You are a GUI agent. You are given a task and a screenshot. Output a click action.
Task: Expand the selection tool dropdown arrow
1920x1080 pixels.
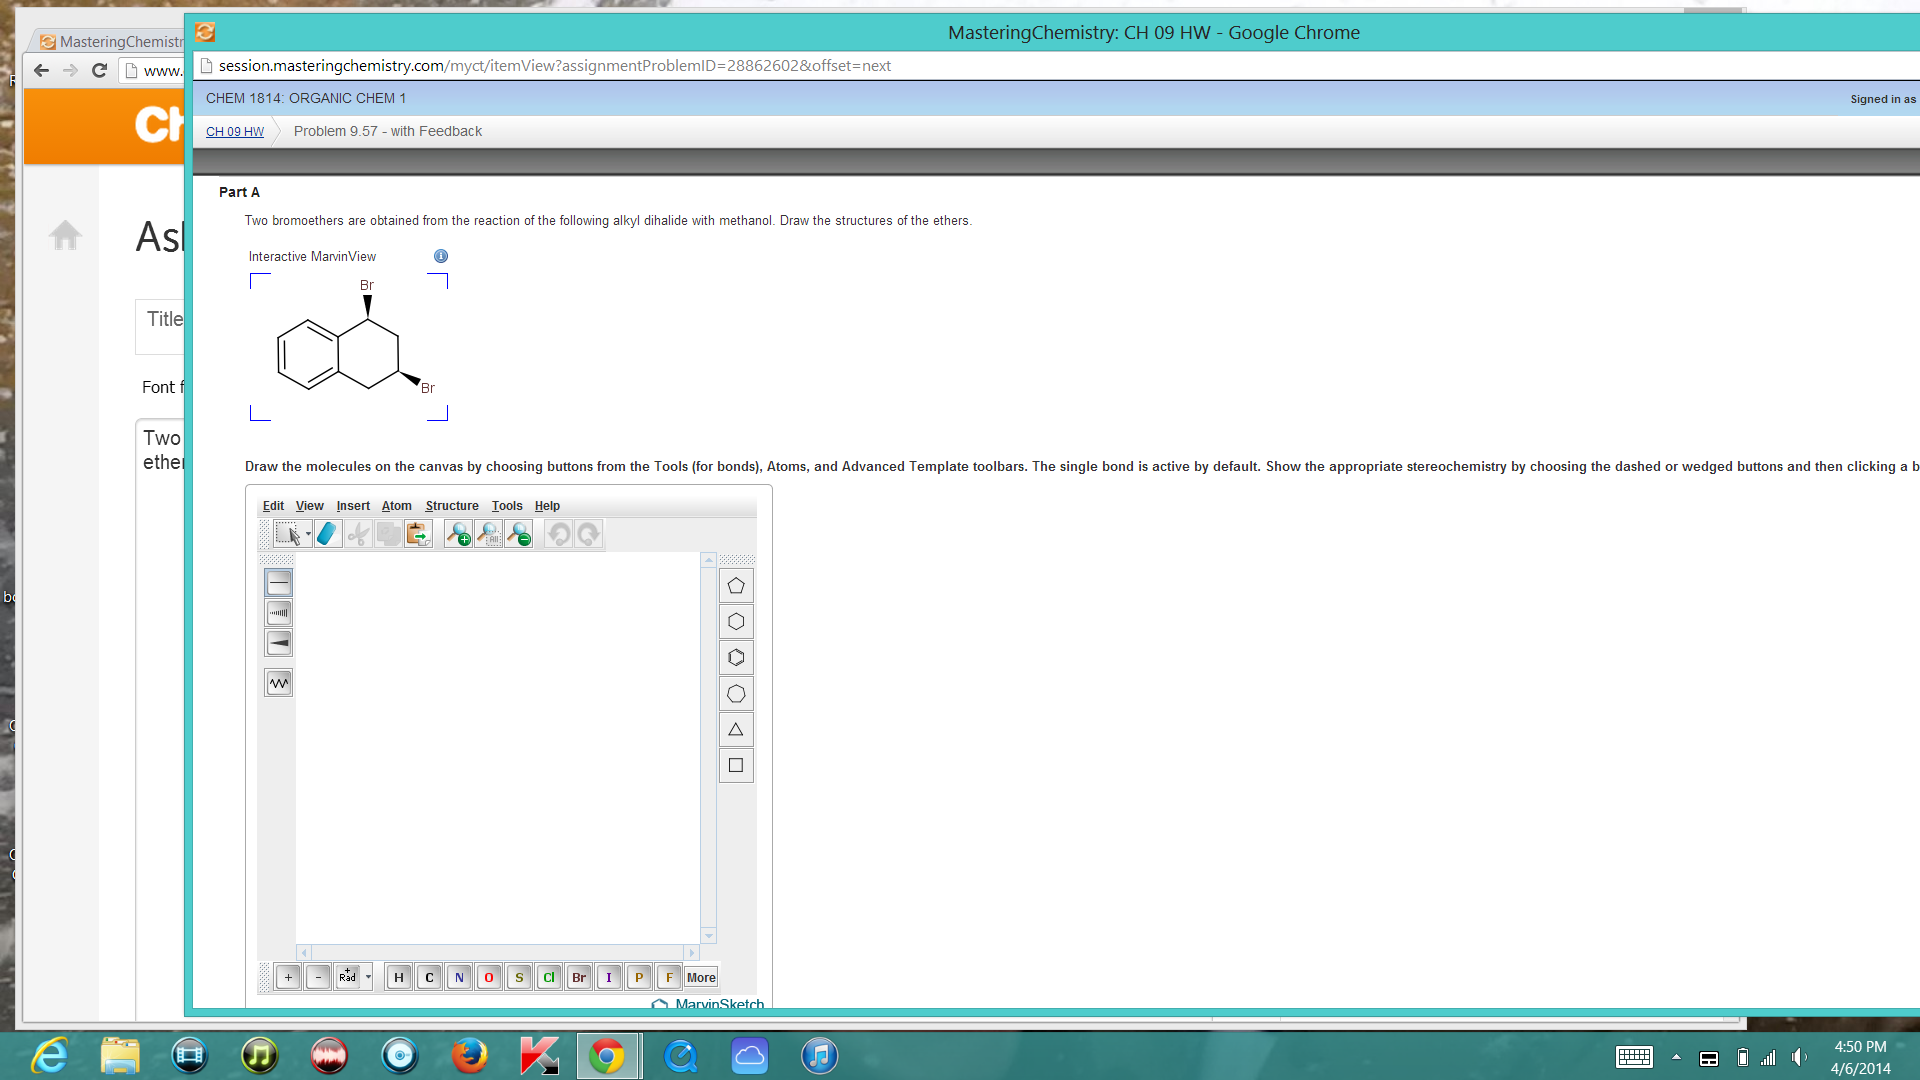(x=308, y=535)
